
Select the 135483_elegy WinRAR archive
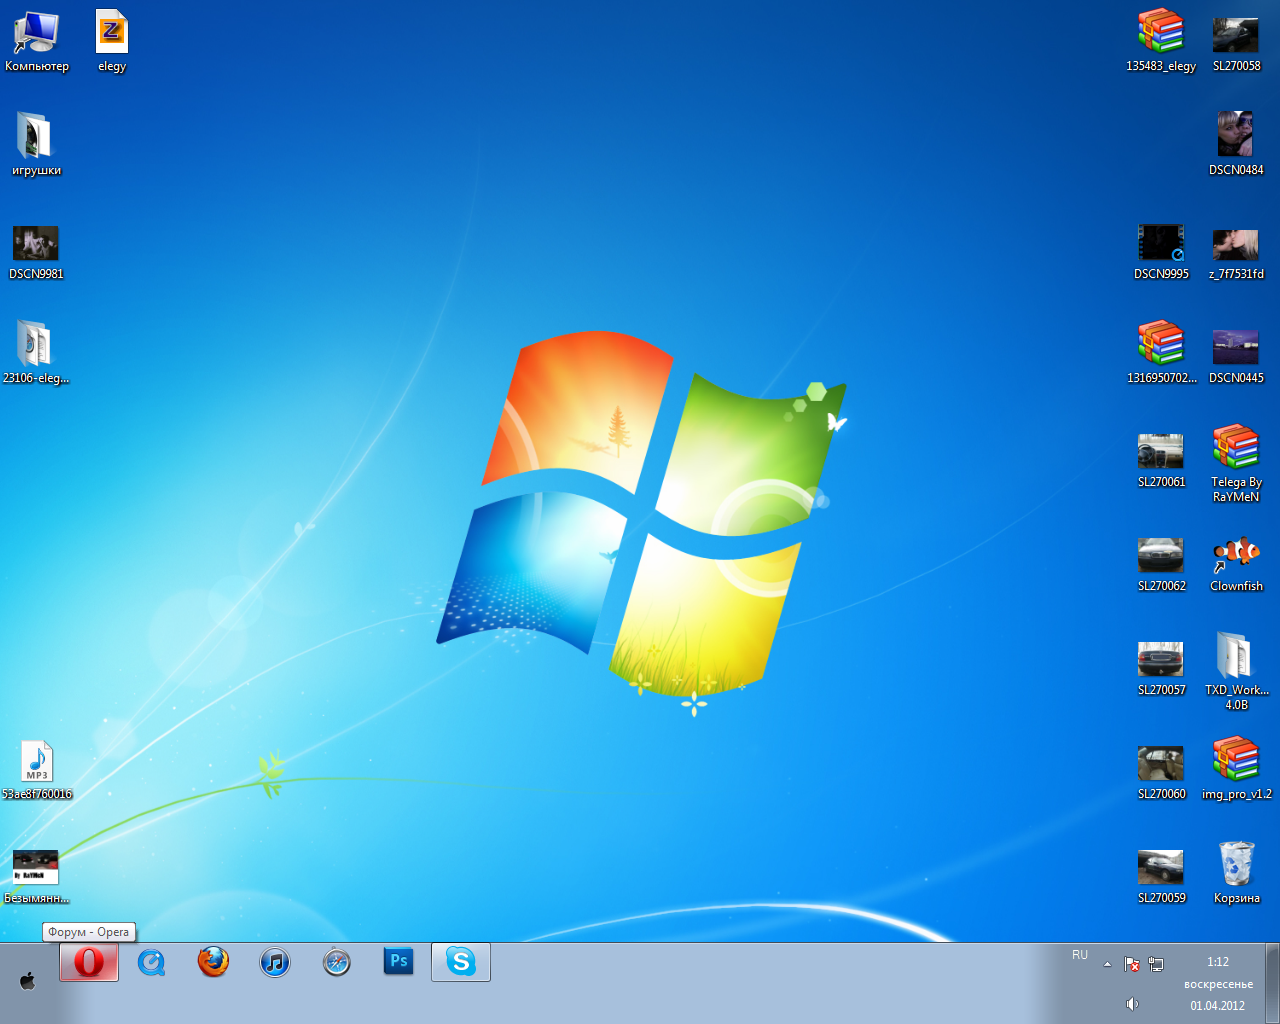click(1161, 41)
